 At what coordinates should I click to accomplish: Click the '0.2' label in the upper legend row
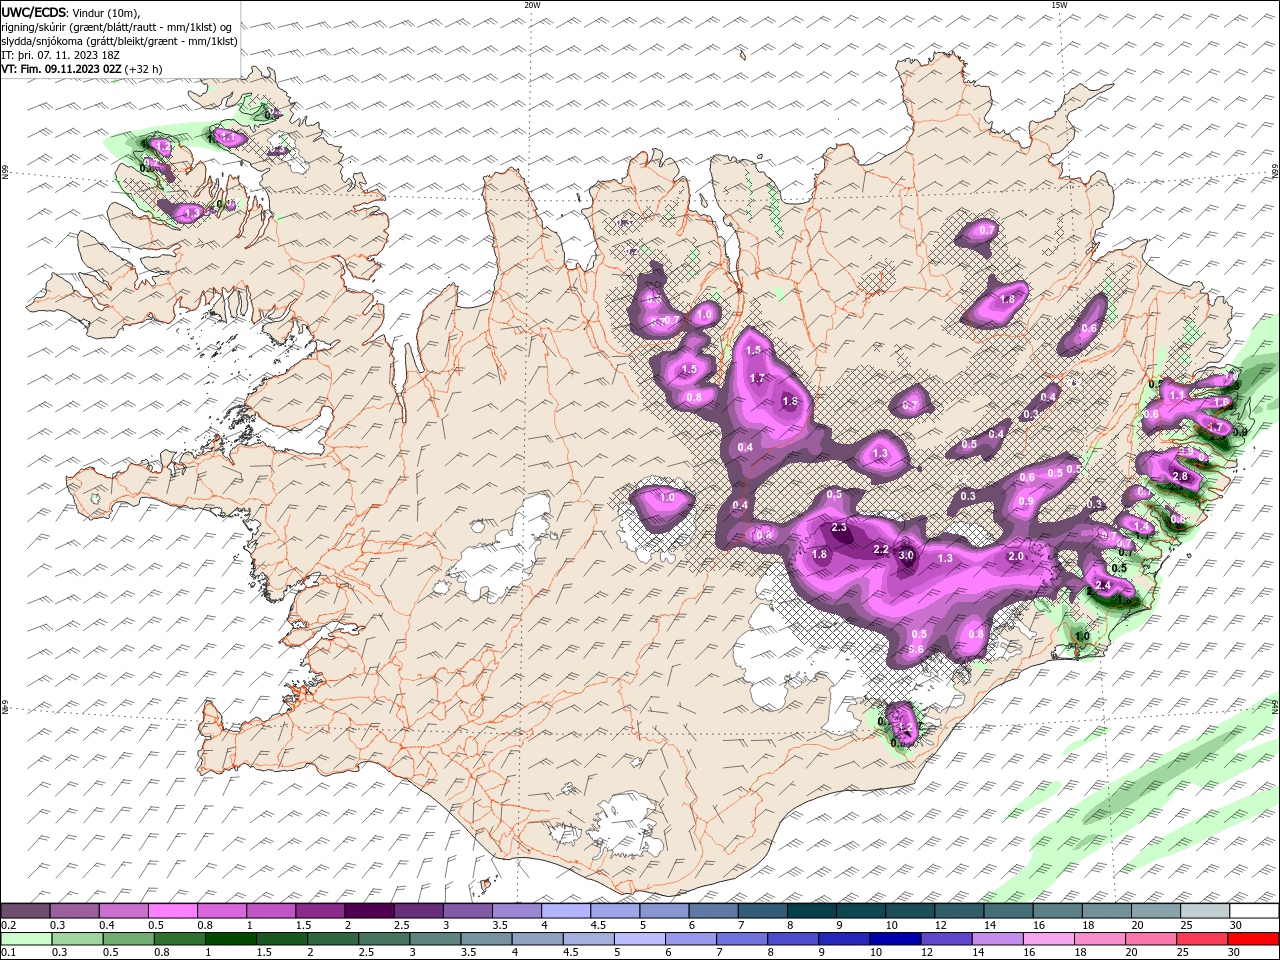pyautogui.click(x=8, y=925)
